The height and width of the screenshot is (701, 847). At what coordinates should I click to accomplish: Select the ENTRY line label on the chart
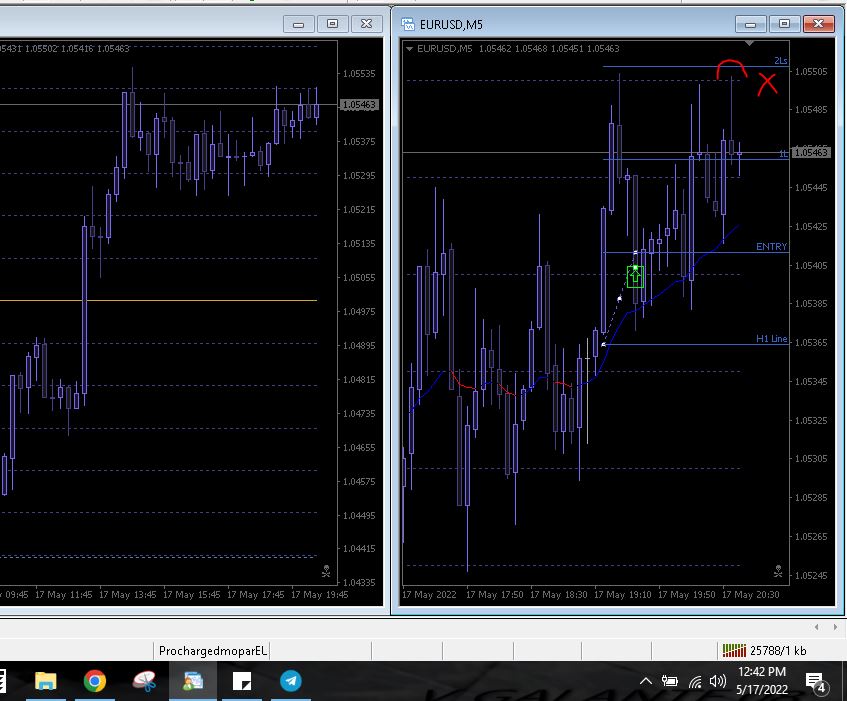tap(771, 247)
